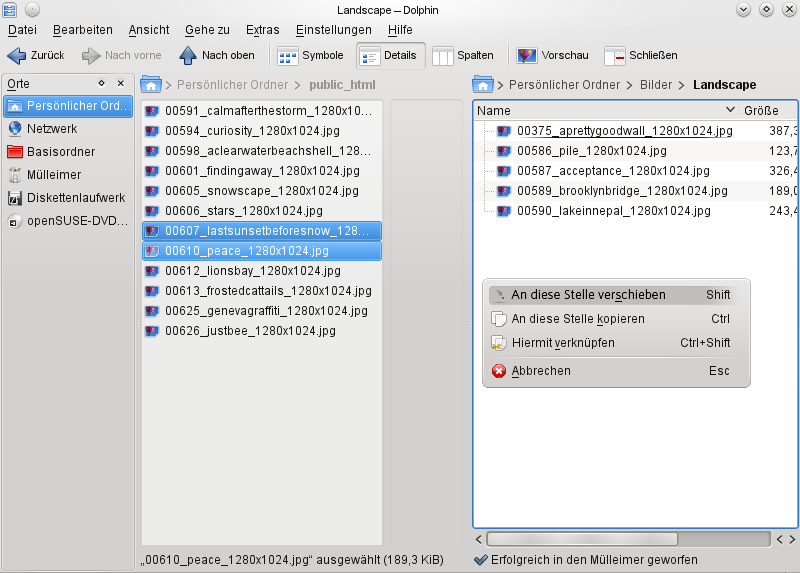Choose An diese Stelle verschieben

coord(588,295)
